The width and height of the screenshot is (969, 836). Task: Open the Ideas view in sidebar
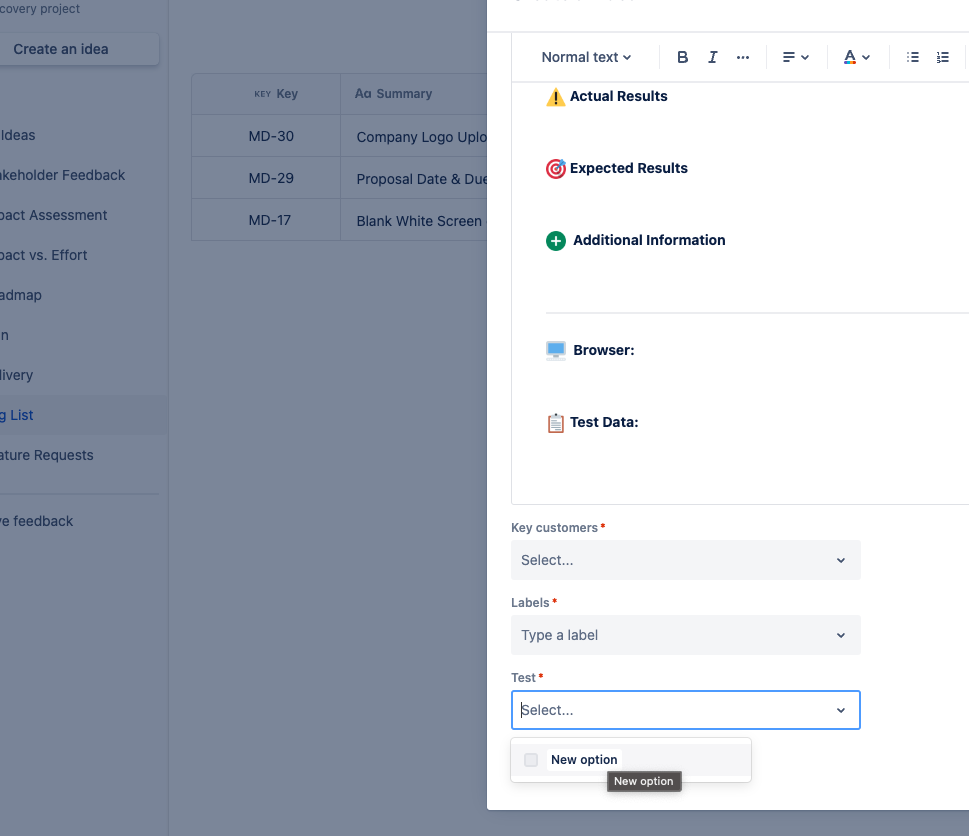pyautogui.click(x=17, y=135)
